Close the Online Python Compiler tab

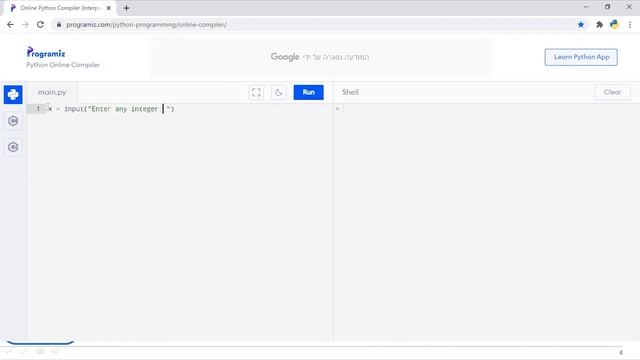coord(109,8)
